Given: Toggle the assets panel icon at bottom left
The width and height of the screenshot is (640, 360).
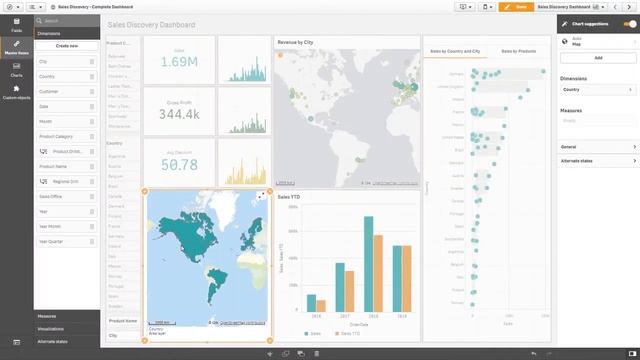Looking at the screenshot, I should click(16, 342).
